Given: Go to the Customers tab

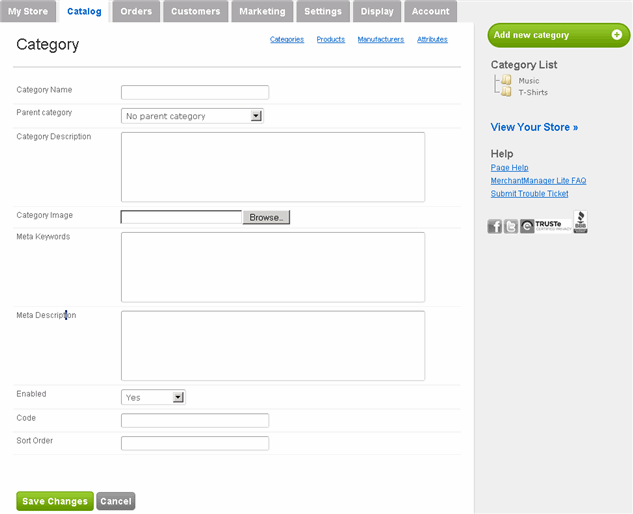Looking at the screenshot, I should click(195, 11).
